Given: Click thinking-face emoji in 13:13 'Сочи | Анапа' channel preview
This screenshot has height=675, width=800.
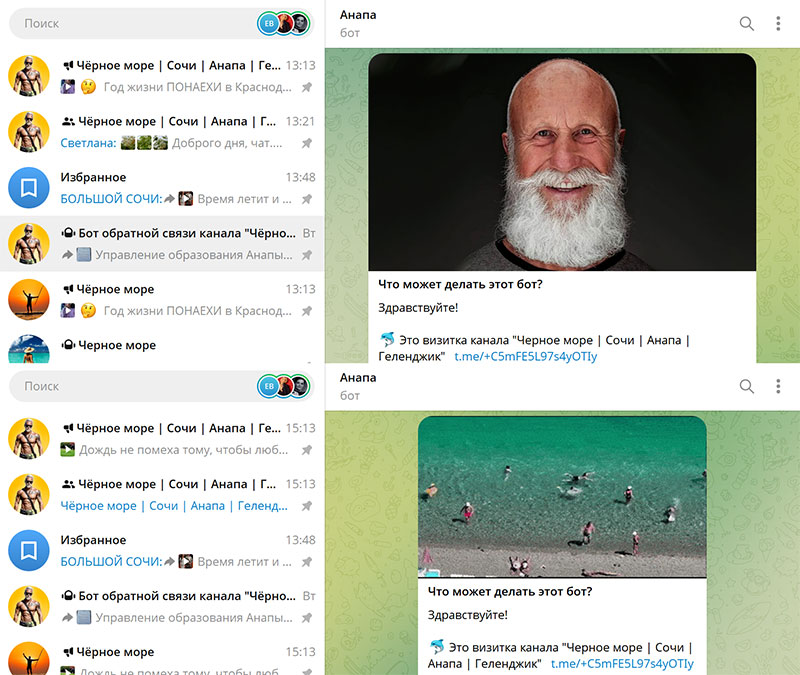Looking at the screenshot, I should point(88,87).
